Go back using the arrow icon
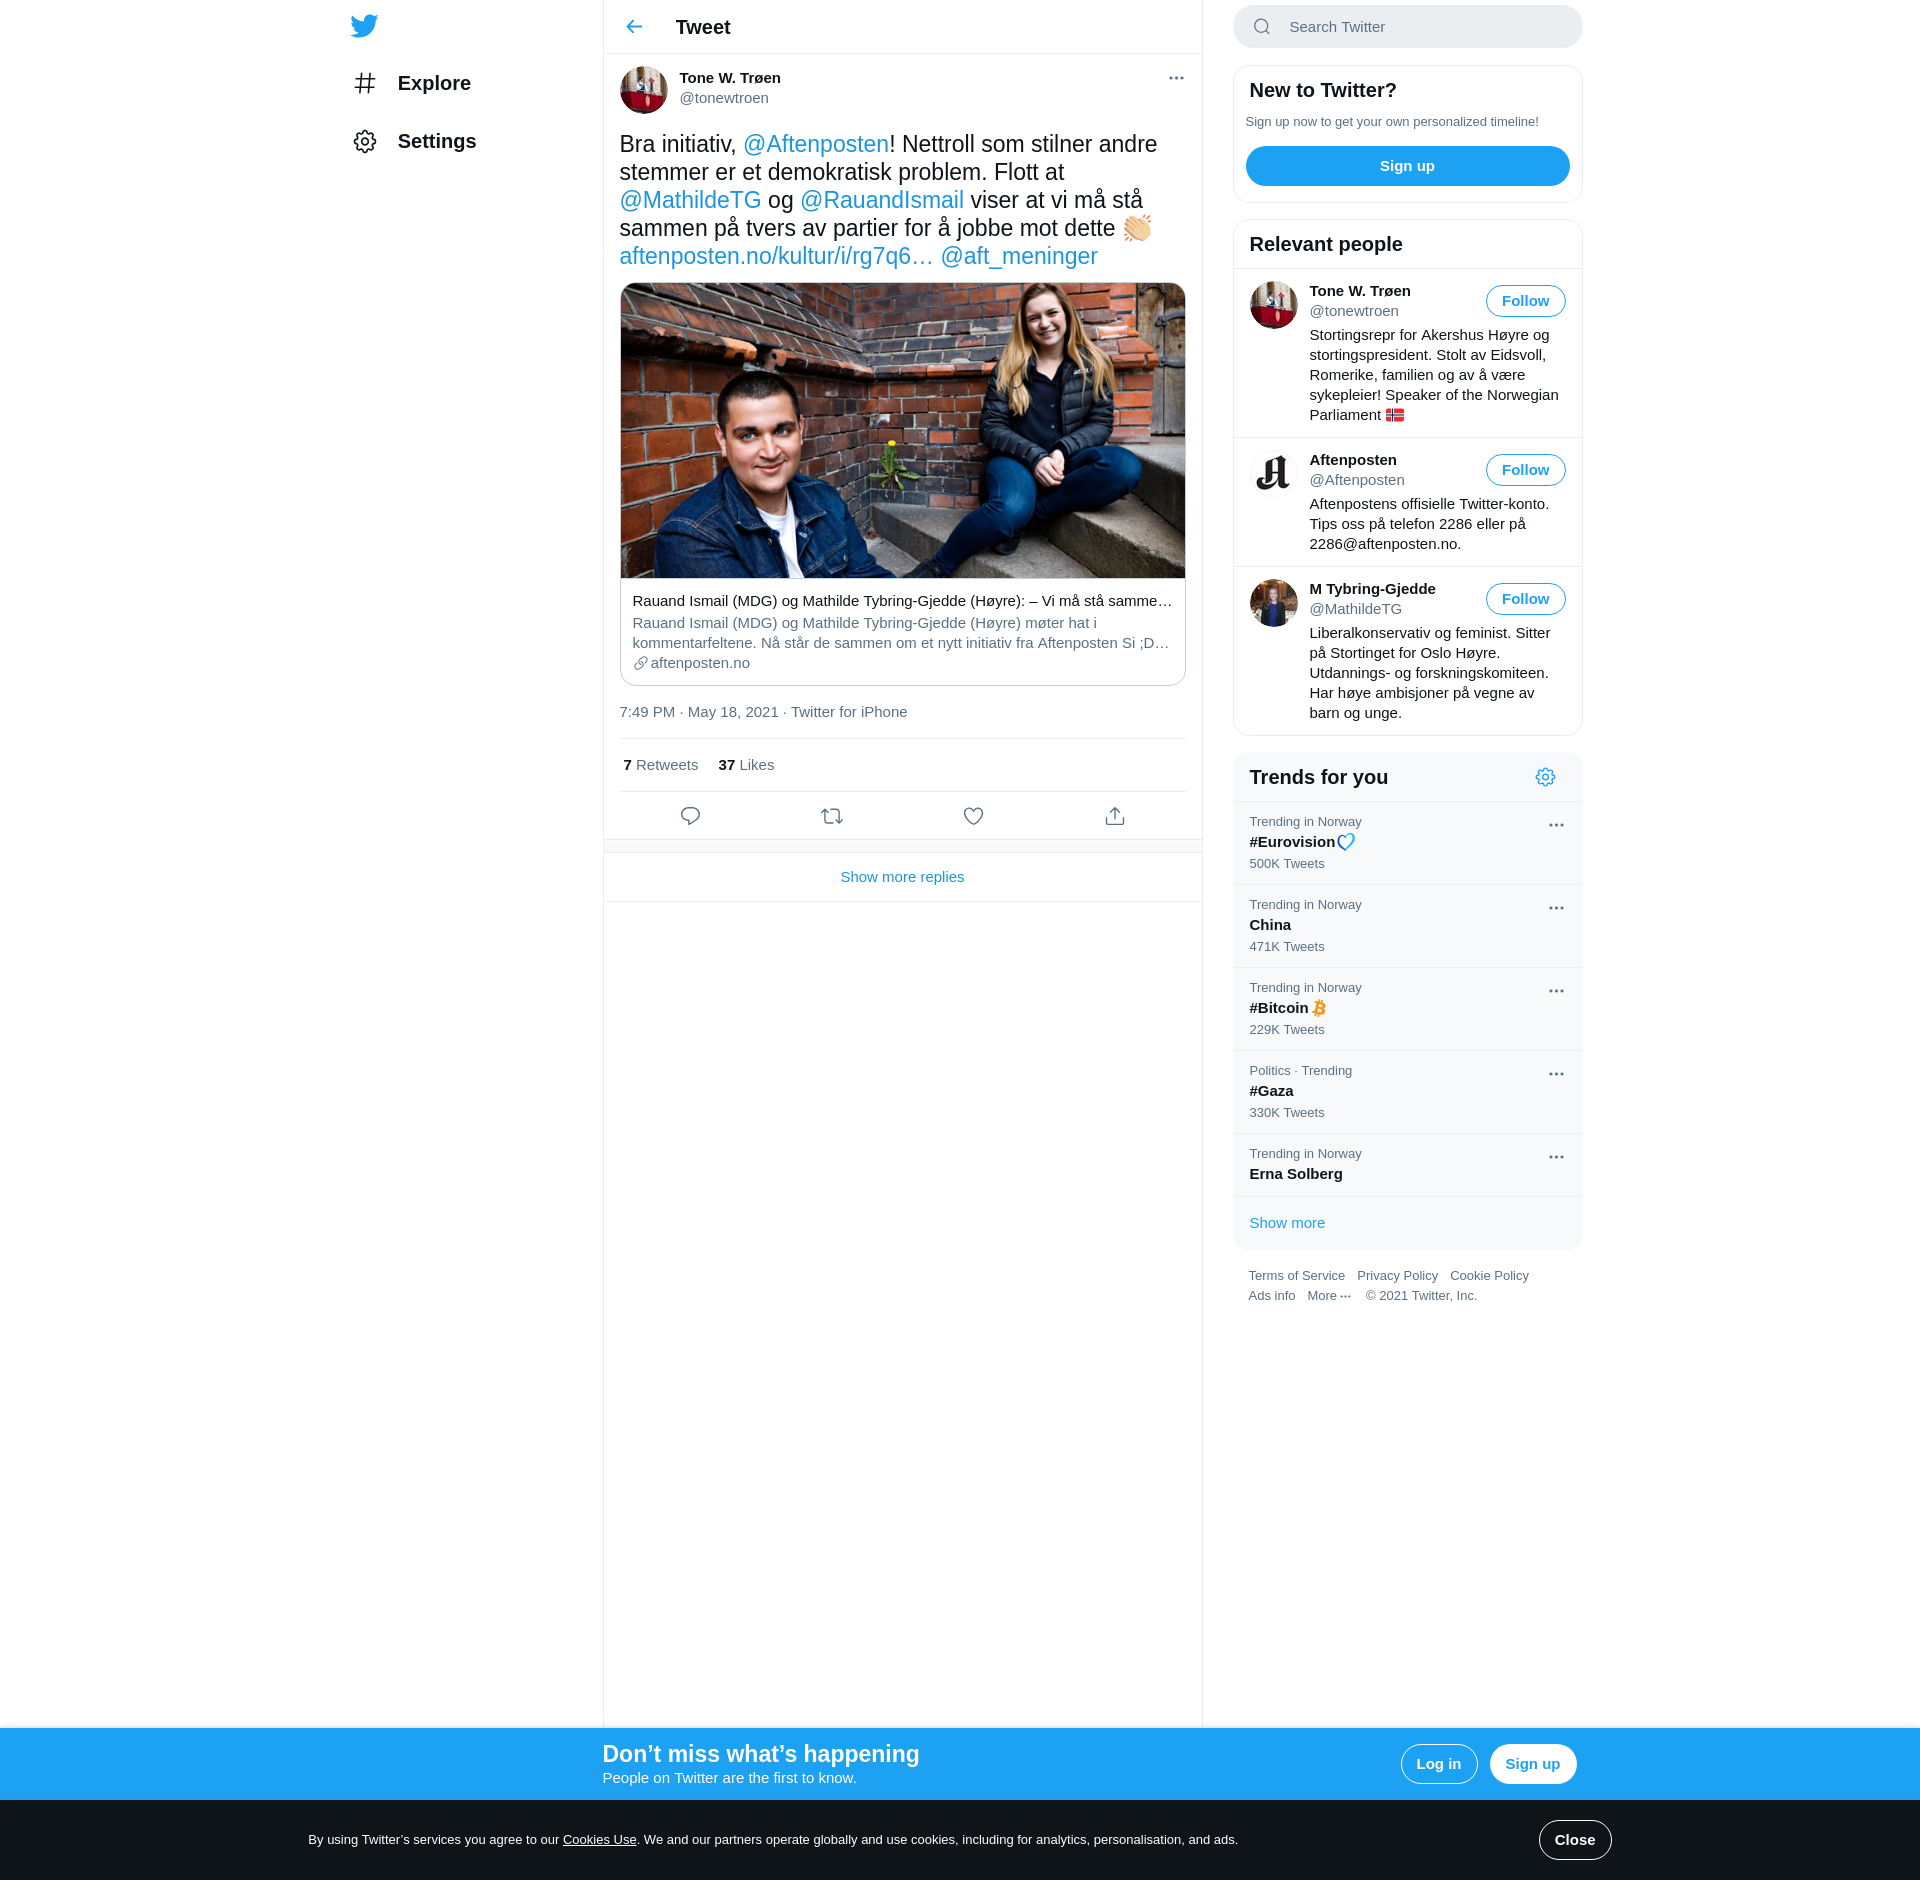1920x1880 pixels. click(634, 27)
